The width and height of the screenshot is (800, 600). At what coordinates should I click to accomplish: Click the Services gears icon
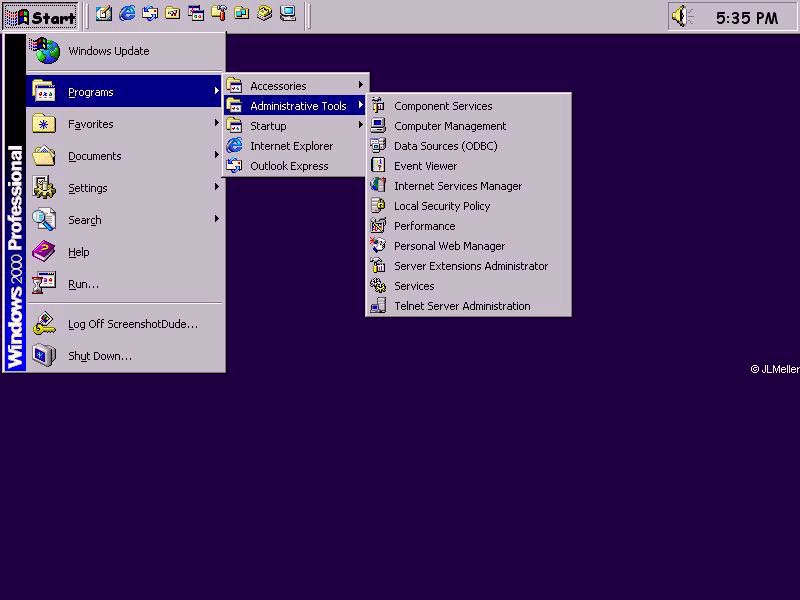(x=378, y=286)
